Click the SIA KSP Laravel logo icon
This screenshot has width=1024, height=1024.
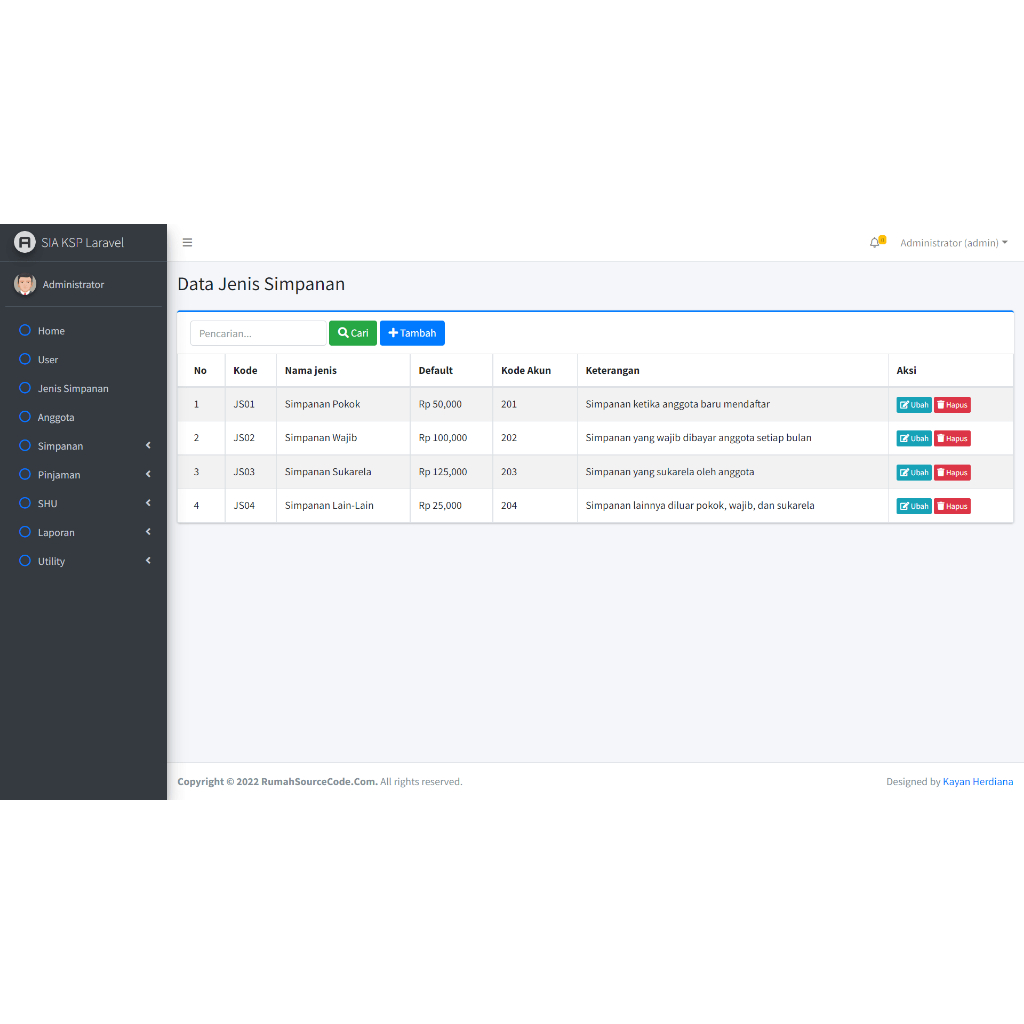point(24,242)
